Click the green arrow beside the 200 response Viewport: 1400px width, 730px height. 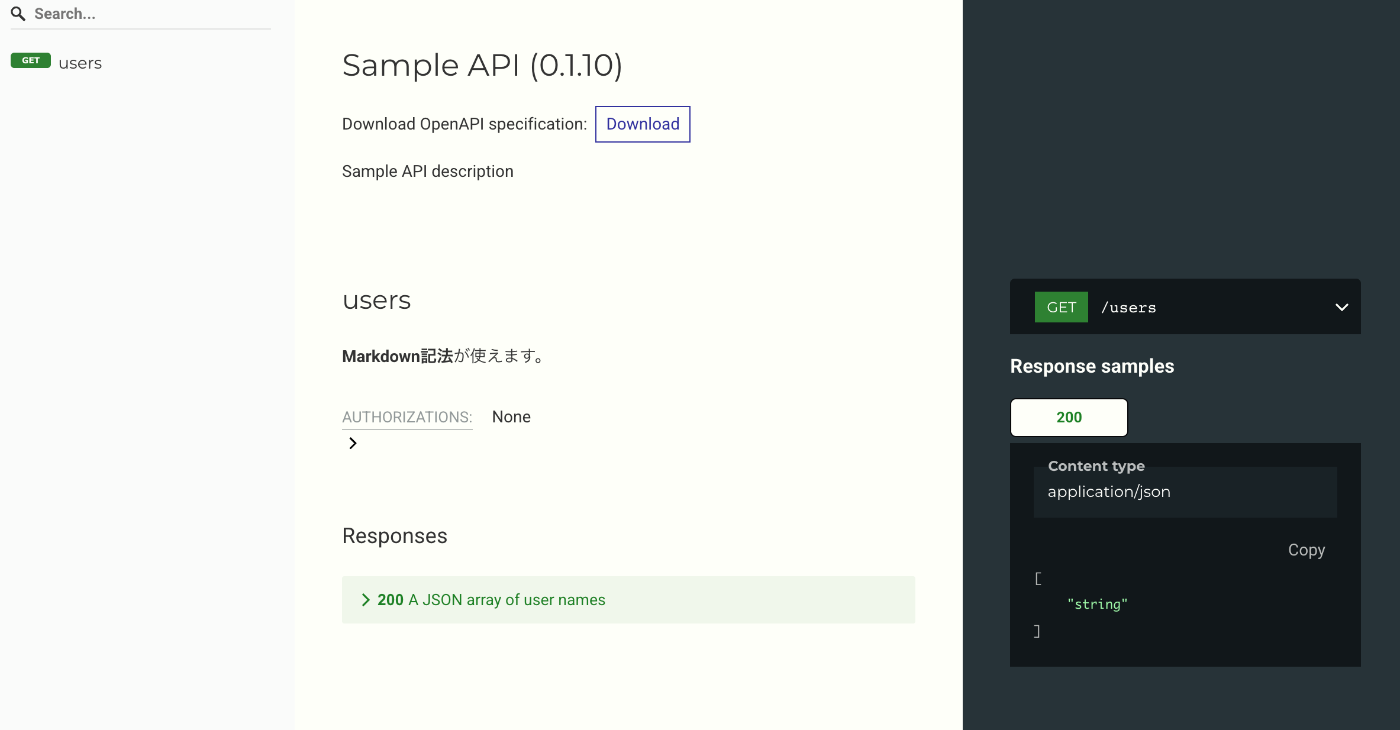(366, 599)
